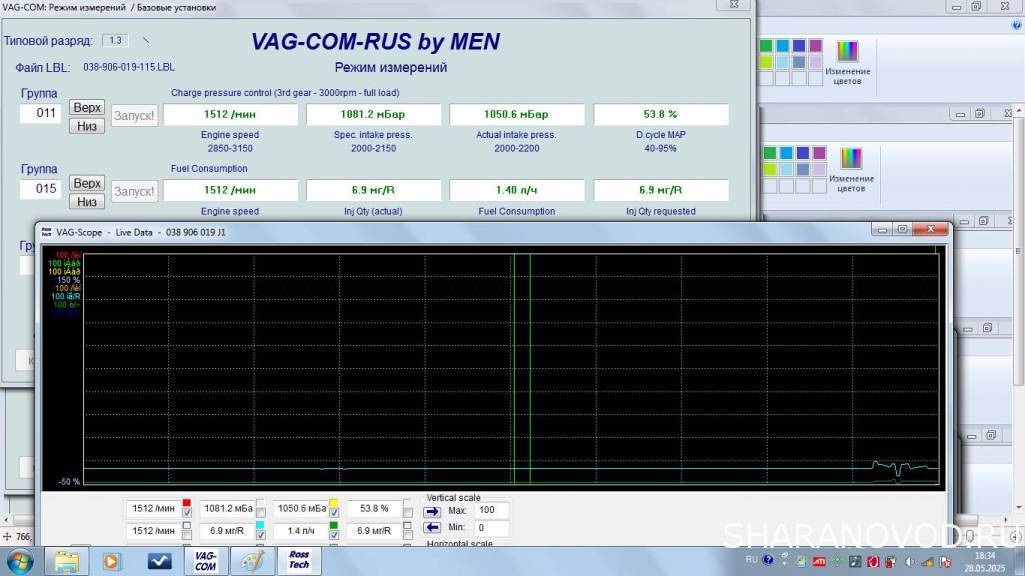Open the Paint app in taskbar

point(250,561)
